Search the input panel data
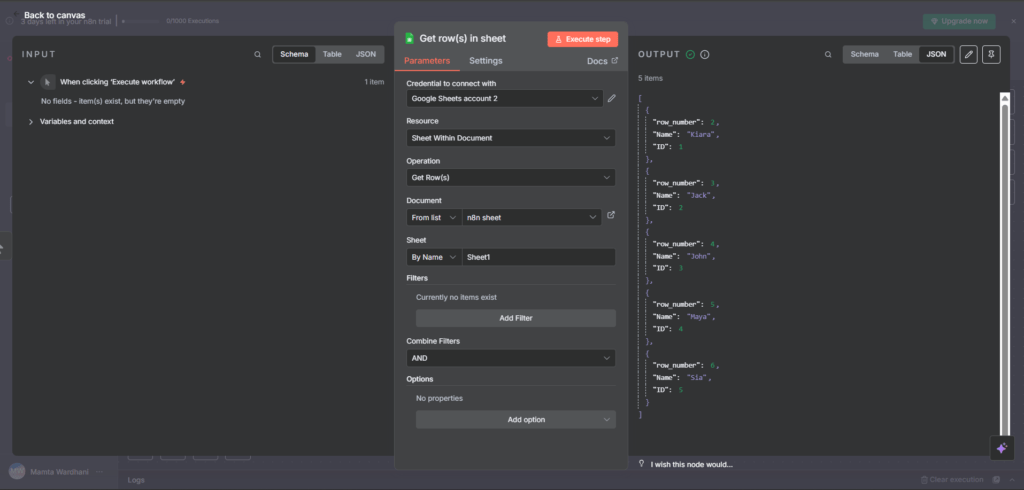Image resolution: width=1024 pixels, height=490 pixels. [257, 54]
